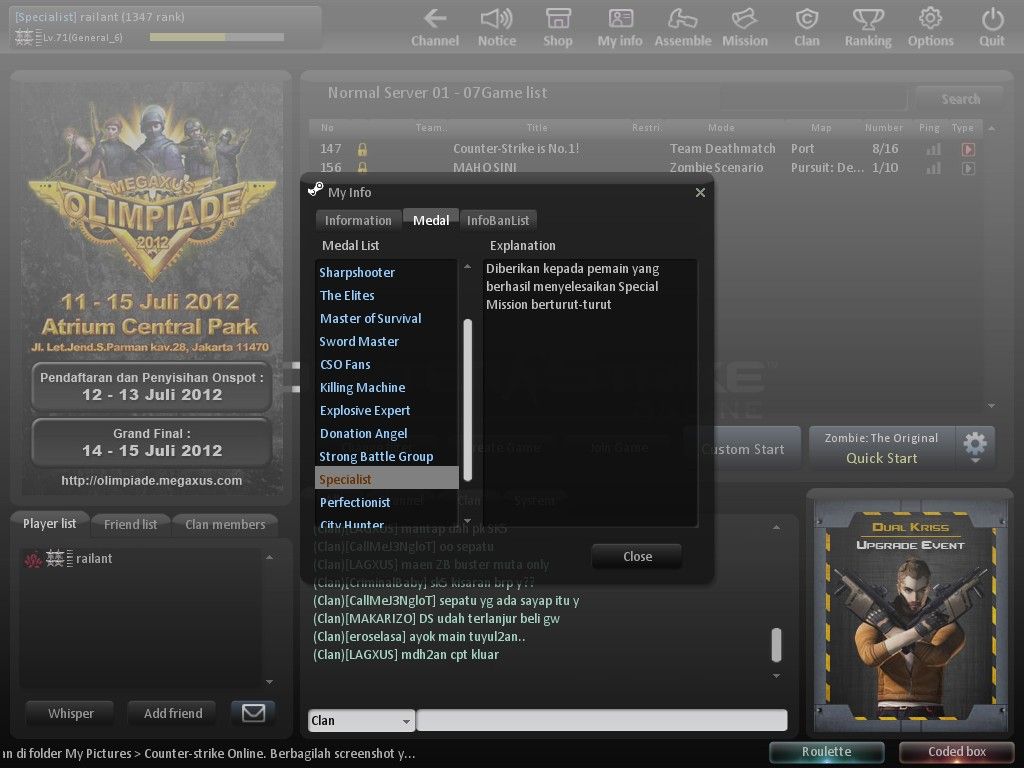This screenshot has width=1024, height=768.
Task: Click the experience level progress bar
Action: tap(217, 37)
